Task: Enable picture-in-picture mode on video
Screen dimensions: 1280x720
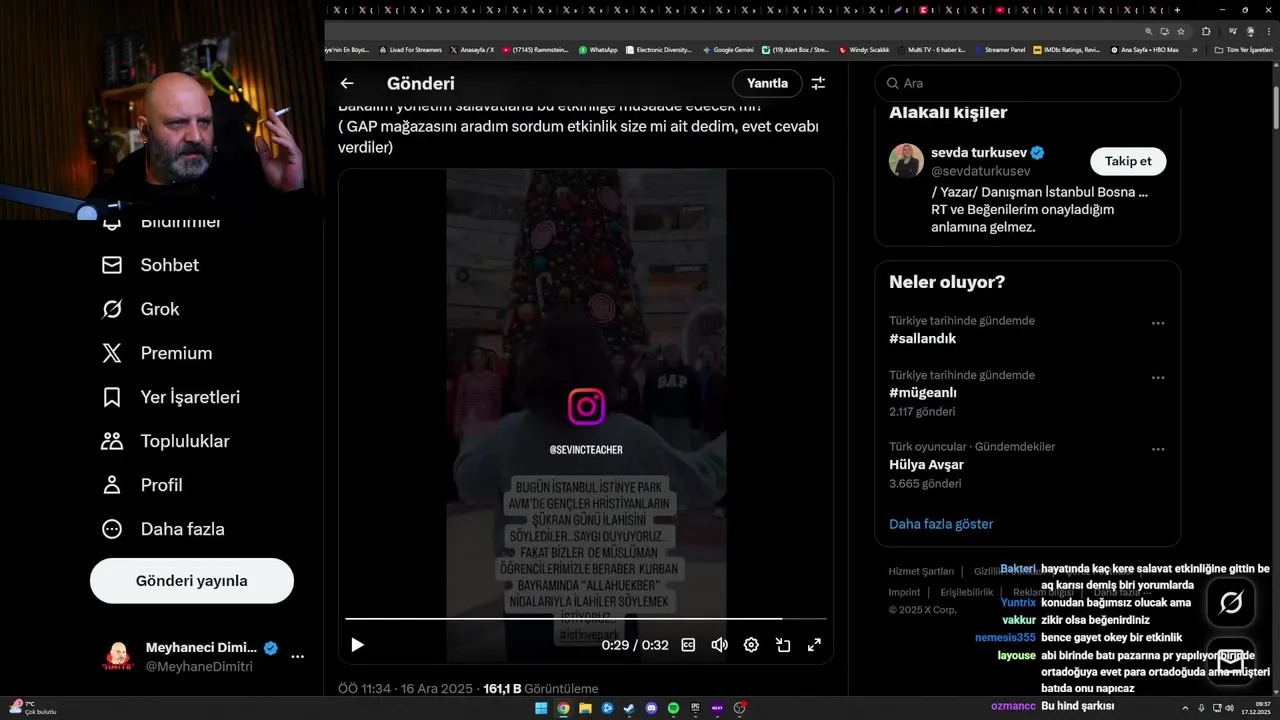Action: pos(783,645)
